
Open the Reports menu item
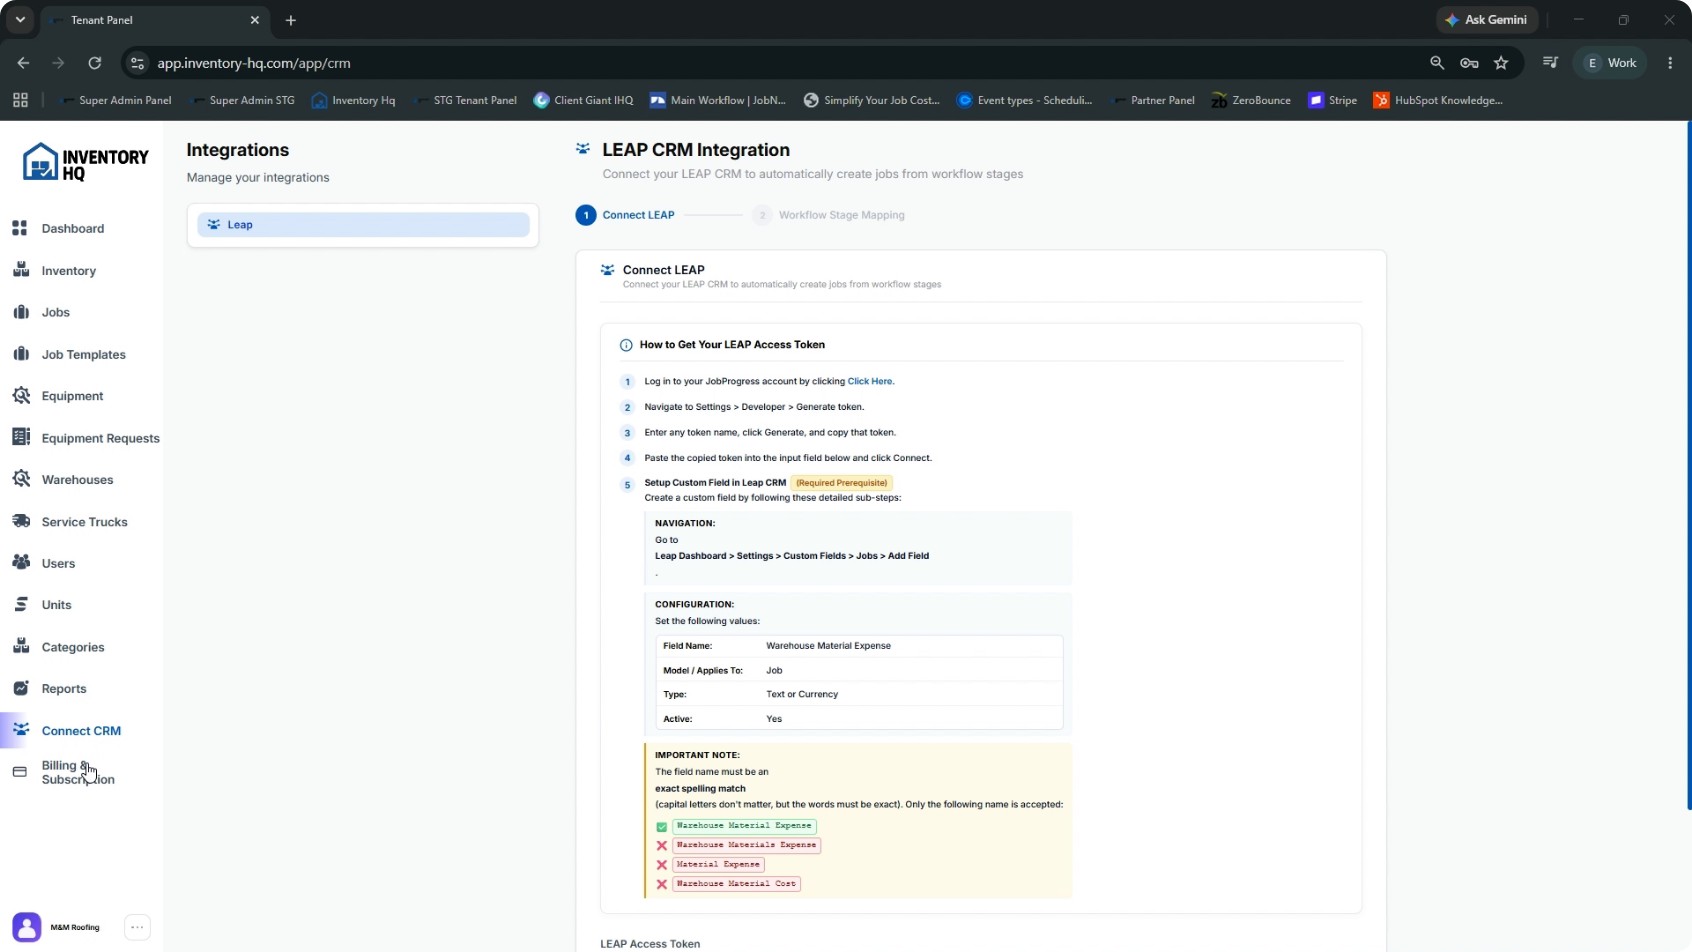64,688
